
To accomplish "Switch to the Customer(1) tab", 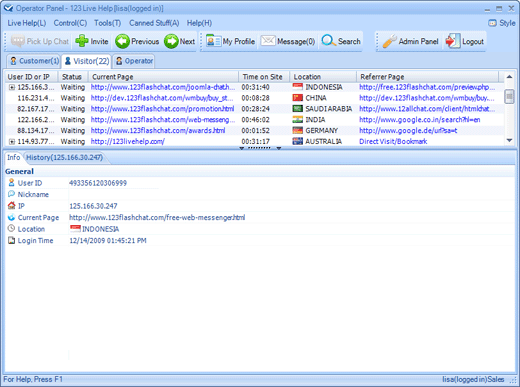I will coord(34,61).
